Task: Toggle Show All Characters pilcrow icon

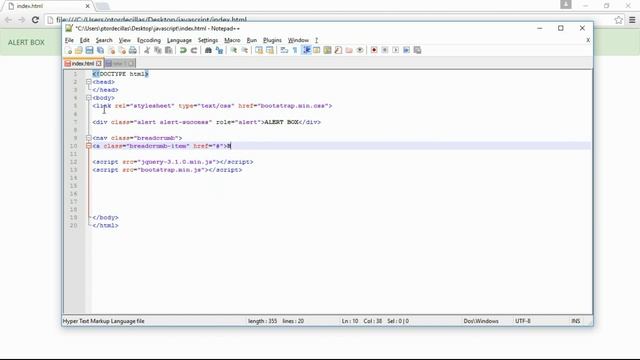Action: pyautogui.click(x=295, y=50)
